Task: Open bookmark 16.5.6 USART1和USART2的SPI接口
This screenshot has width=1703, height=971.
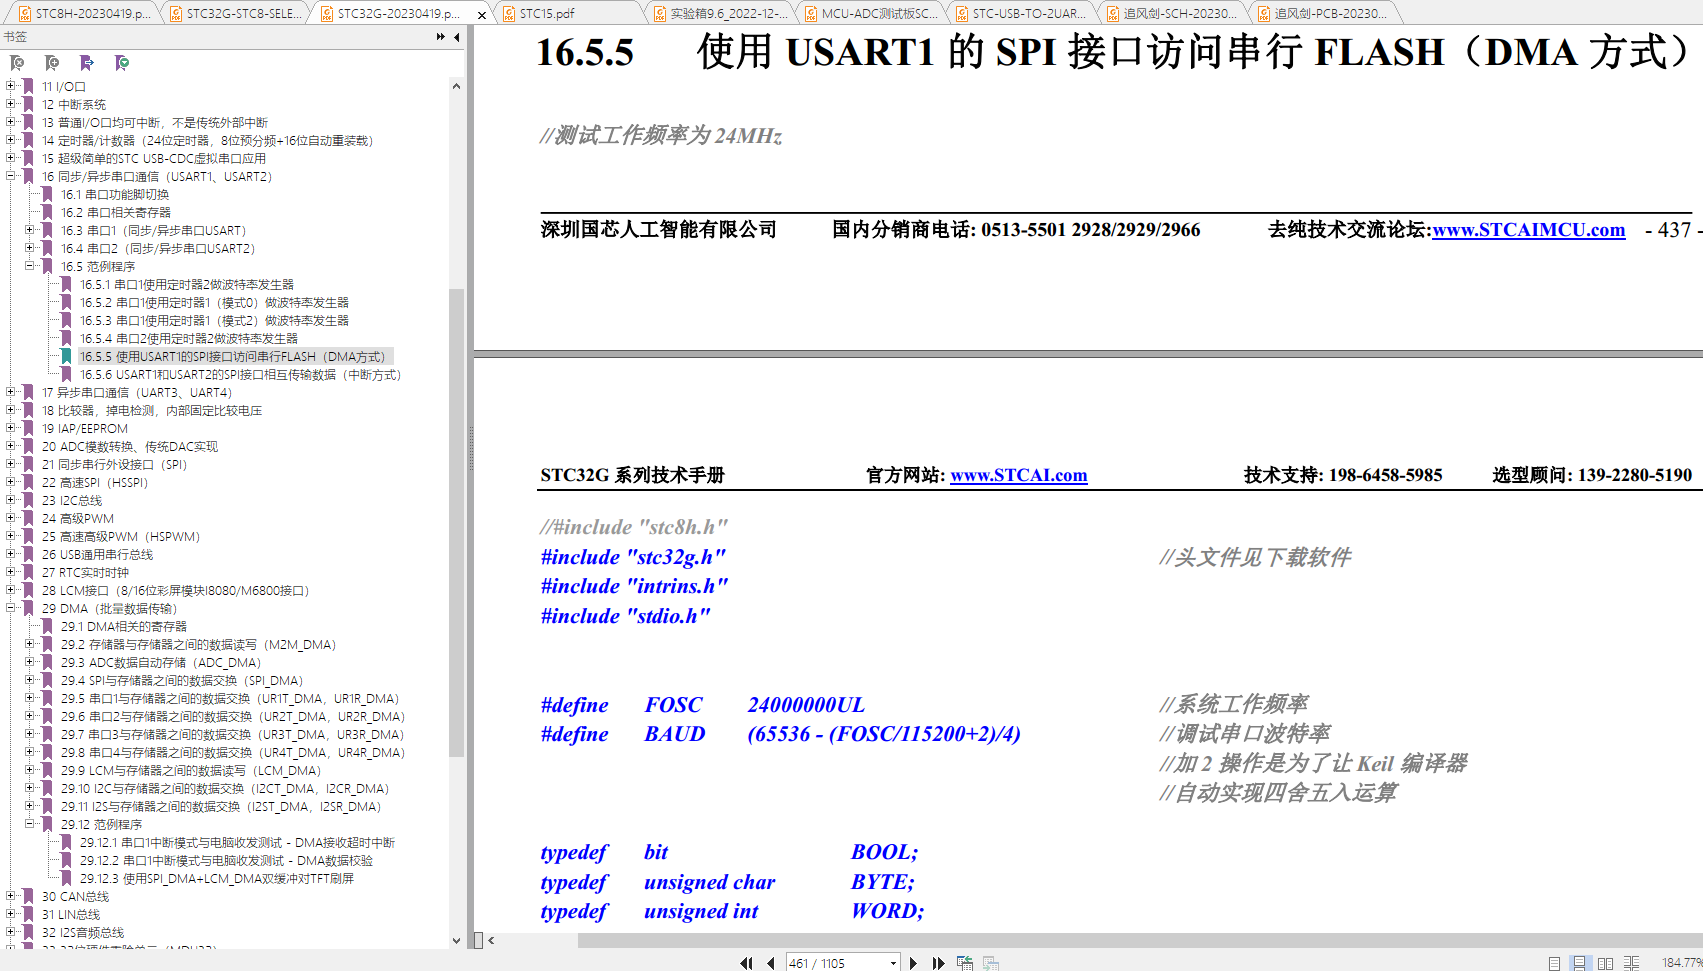Action: tap(240, 375)
